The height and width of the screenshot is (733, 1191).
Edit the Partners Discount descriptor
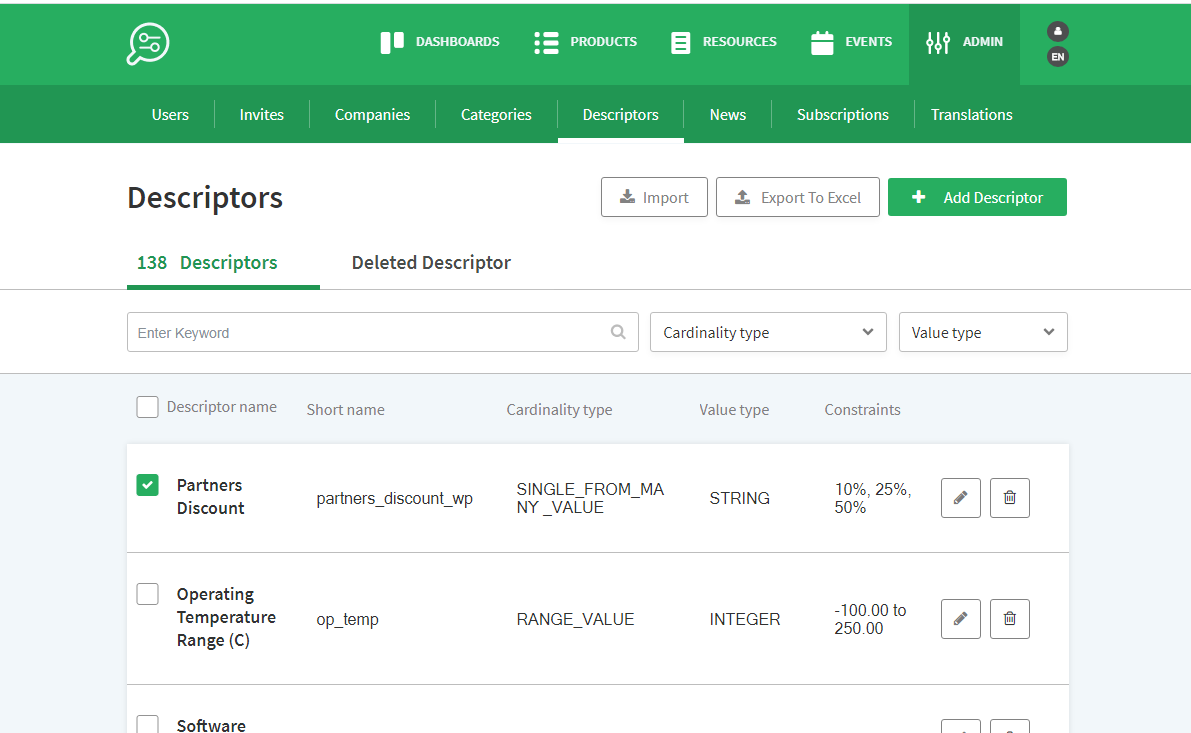(961, 498)
